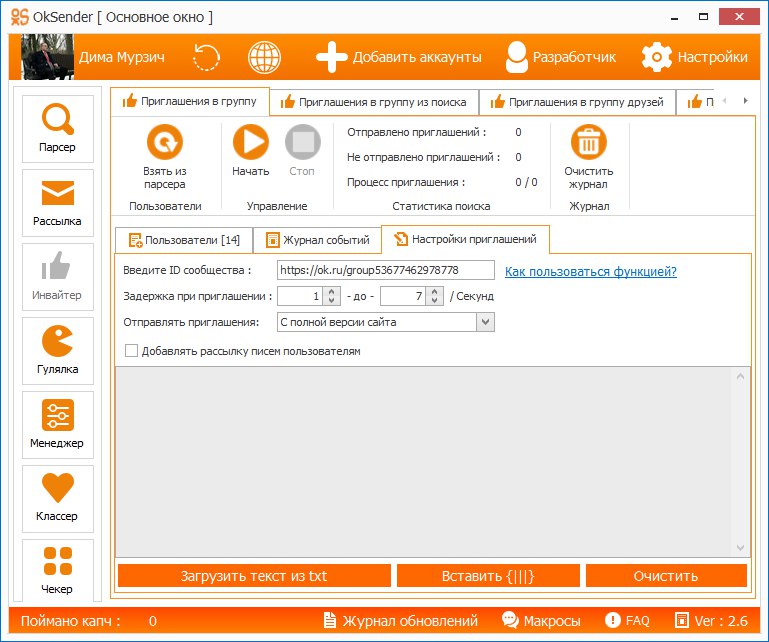
Task: Click Загрузить текст из txt button
Action: coord(254,576)
